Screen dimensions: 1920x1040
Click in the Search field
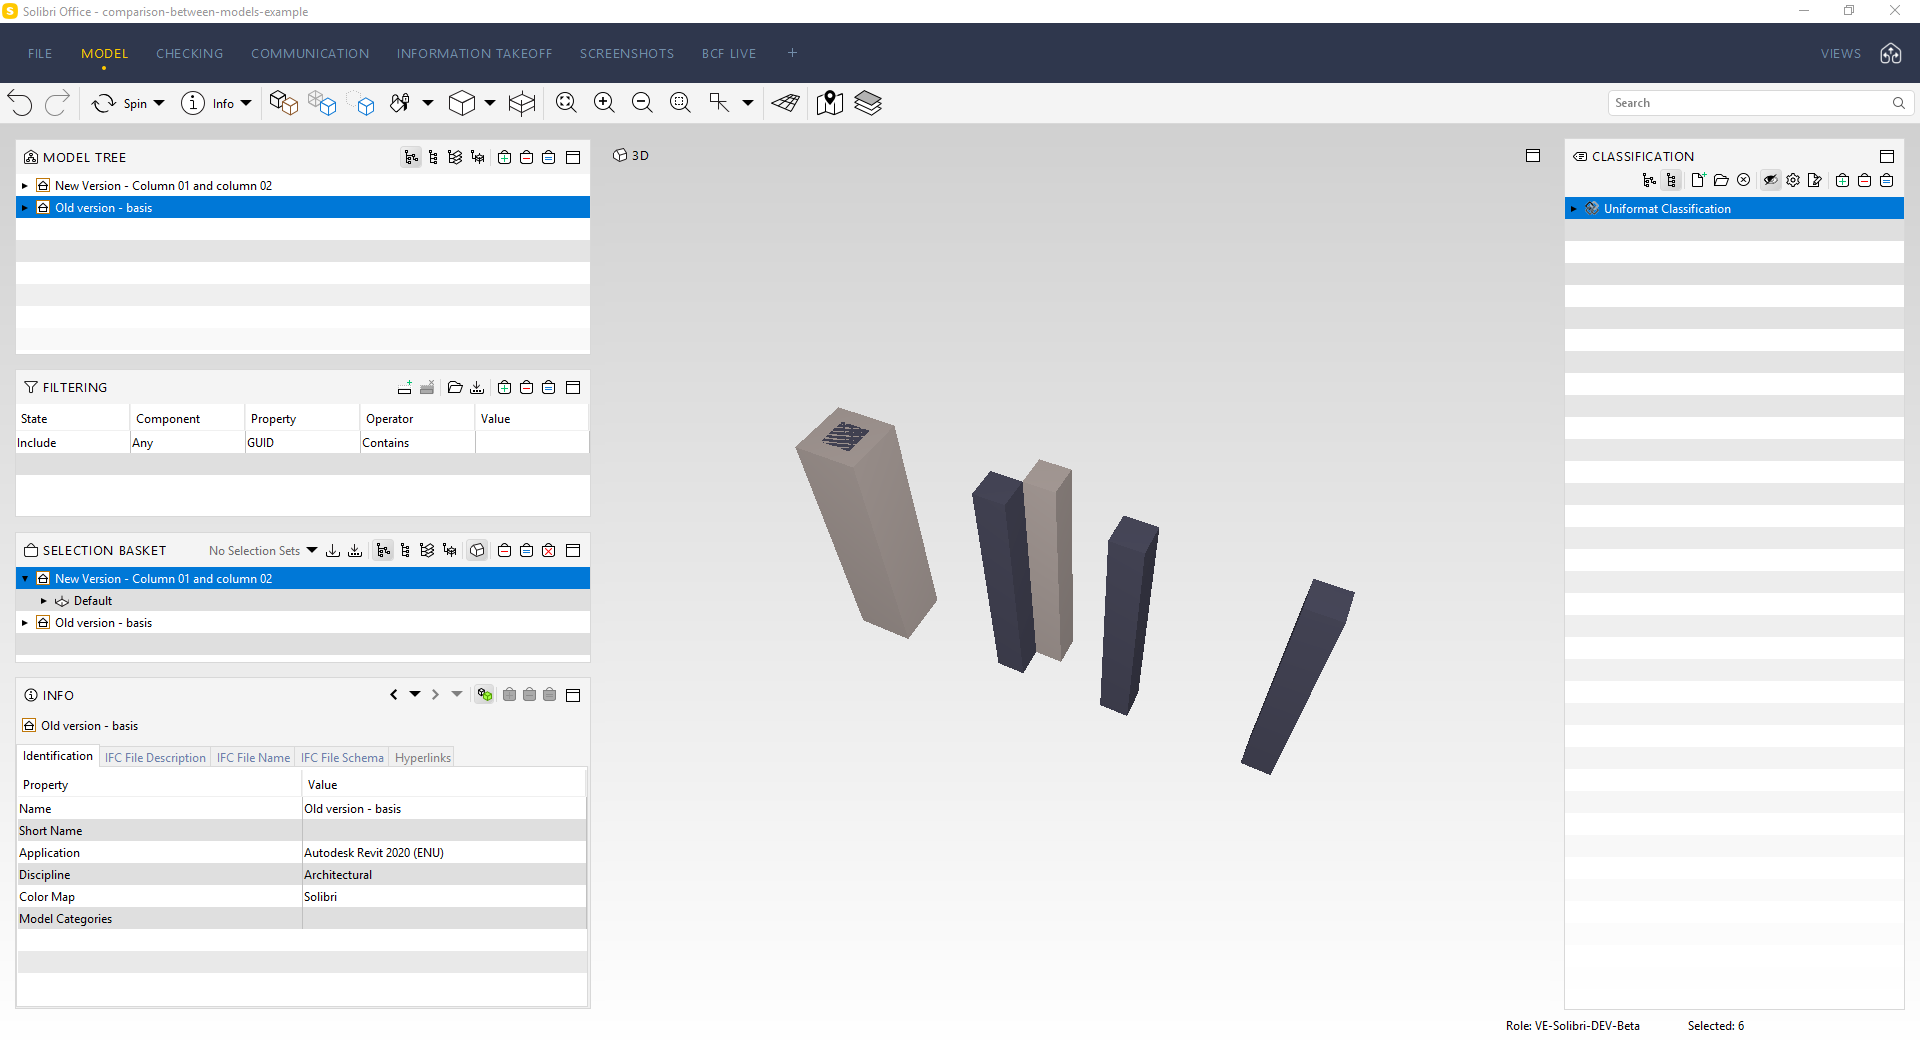(x=1761, y=103)
